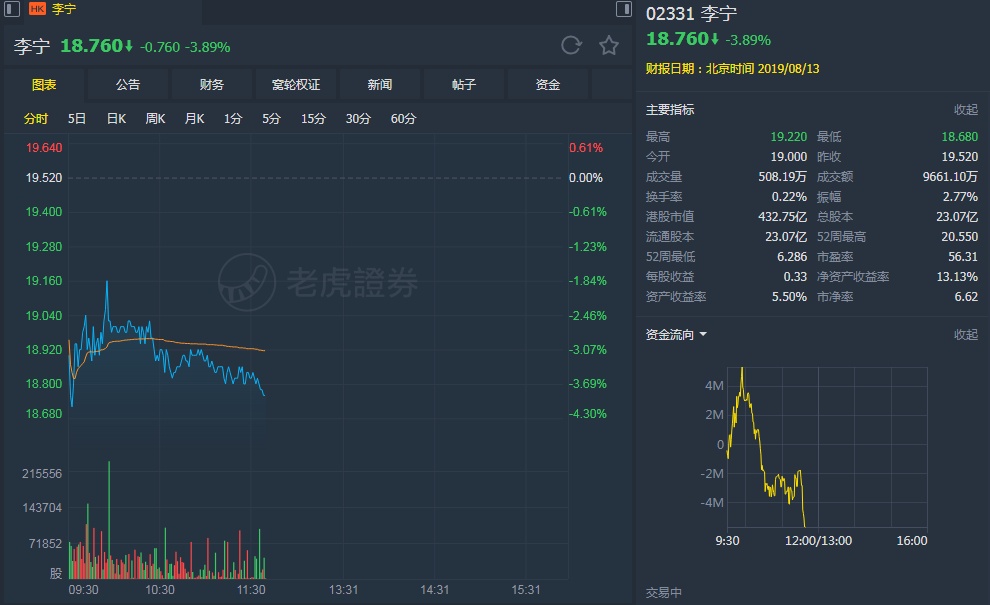
Task: Click the 帖子 tab button
Action: click(464, 85)
